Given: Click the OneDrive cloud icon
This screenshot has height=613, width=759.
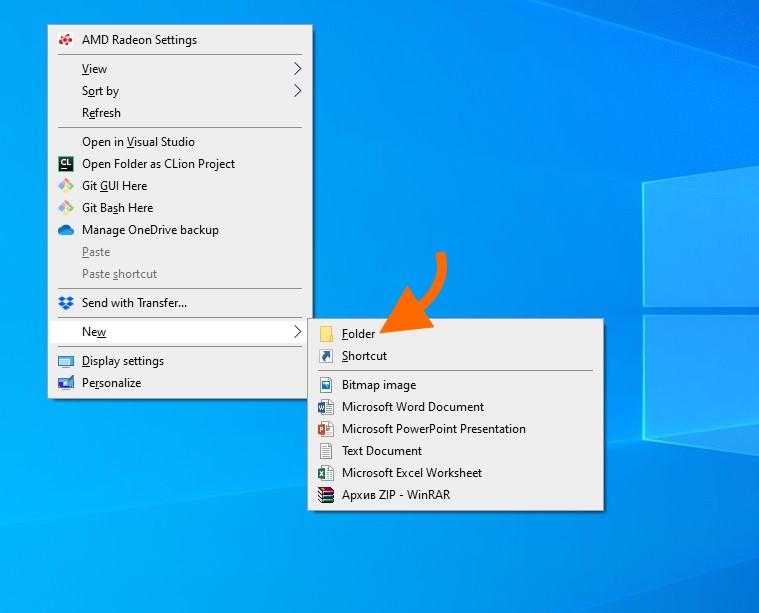Looking at the screenshot, I should (x=65, y=230).
